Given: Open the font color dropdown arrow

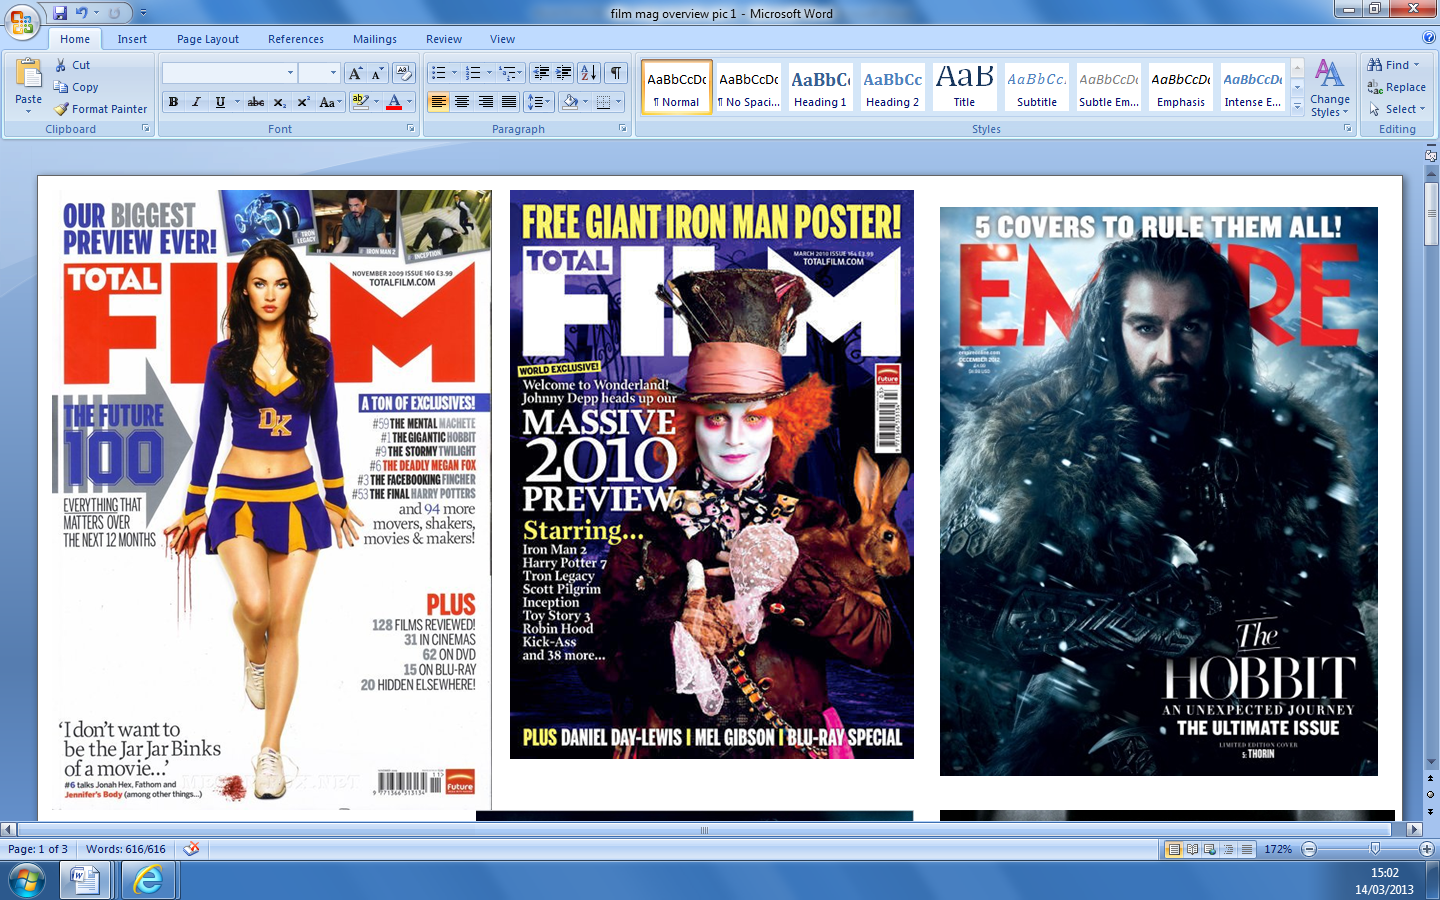Looking at the screenshot, I should click(410, 102).
